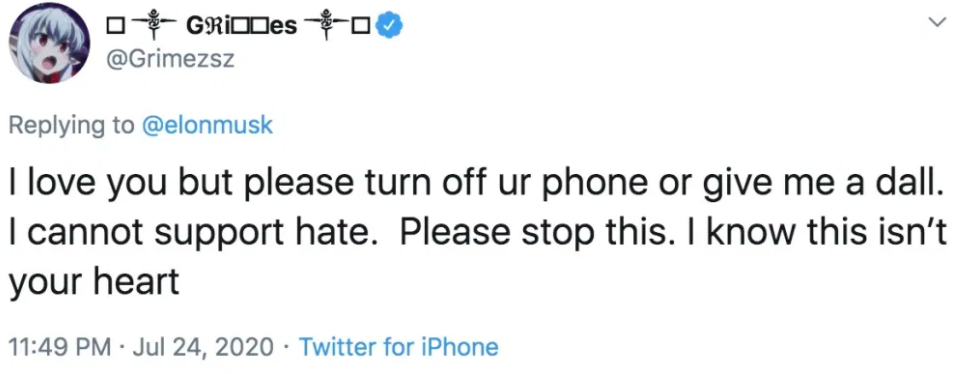Click the square glyph before the verified badge
The width and height of the screenshot is (967, 374).
[361, 27]
